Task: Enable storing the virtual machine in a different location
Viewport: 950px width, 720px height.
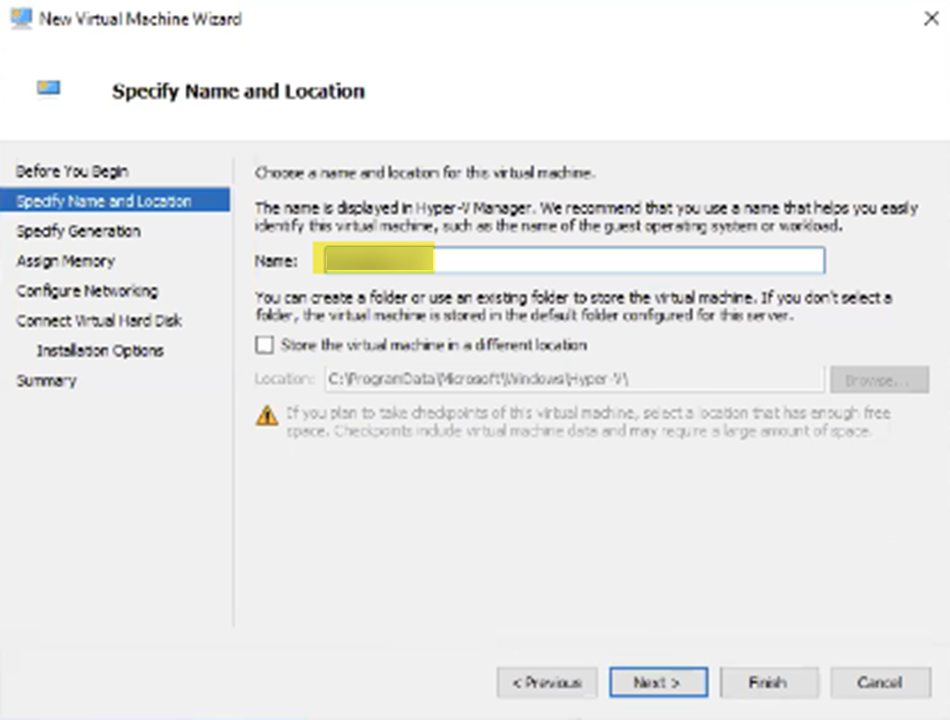Action: pos(264,345)
